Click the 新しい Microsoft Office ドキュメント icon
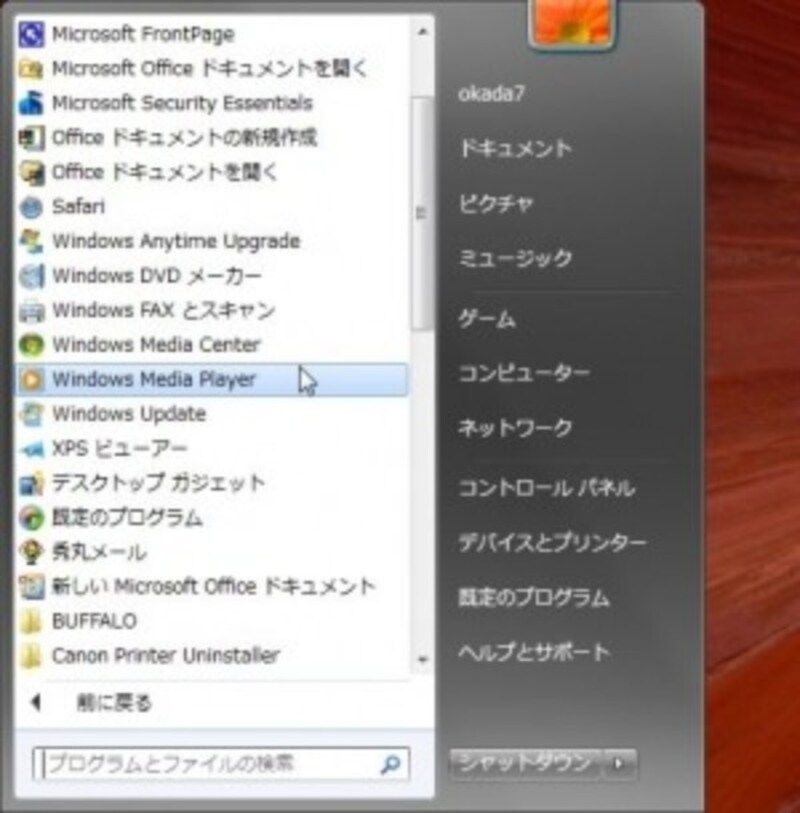Screen dimensions: 800x813 31,587
